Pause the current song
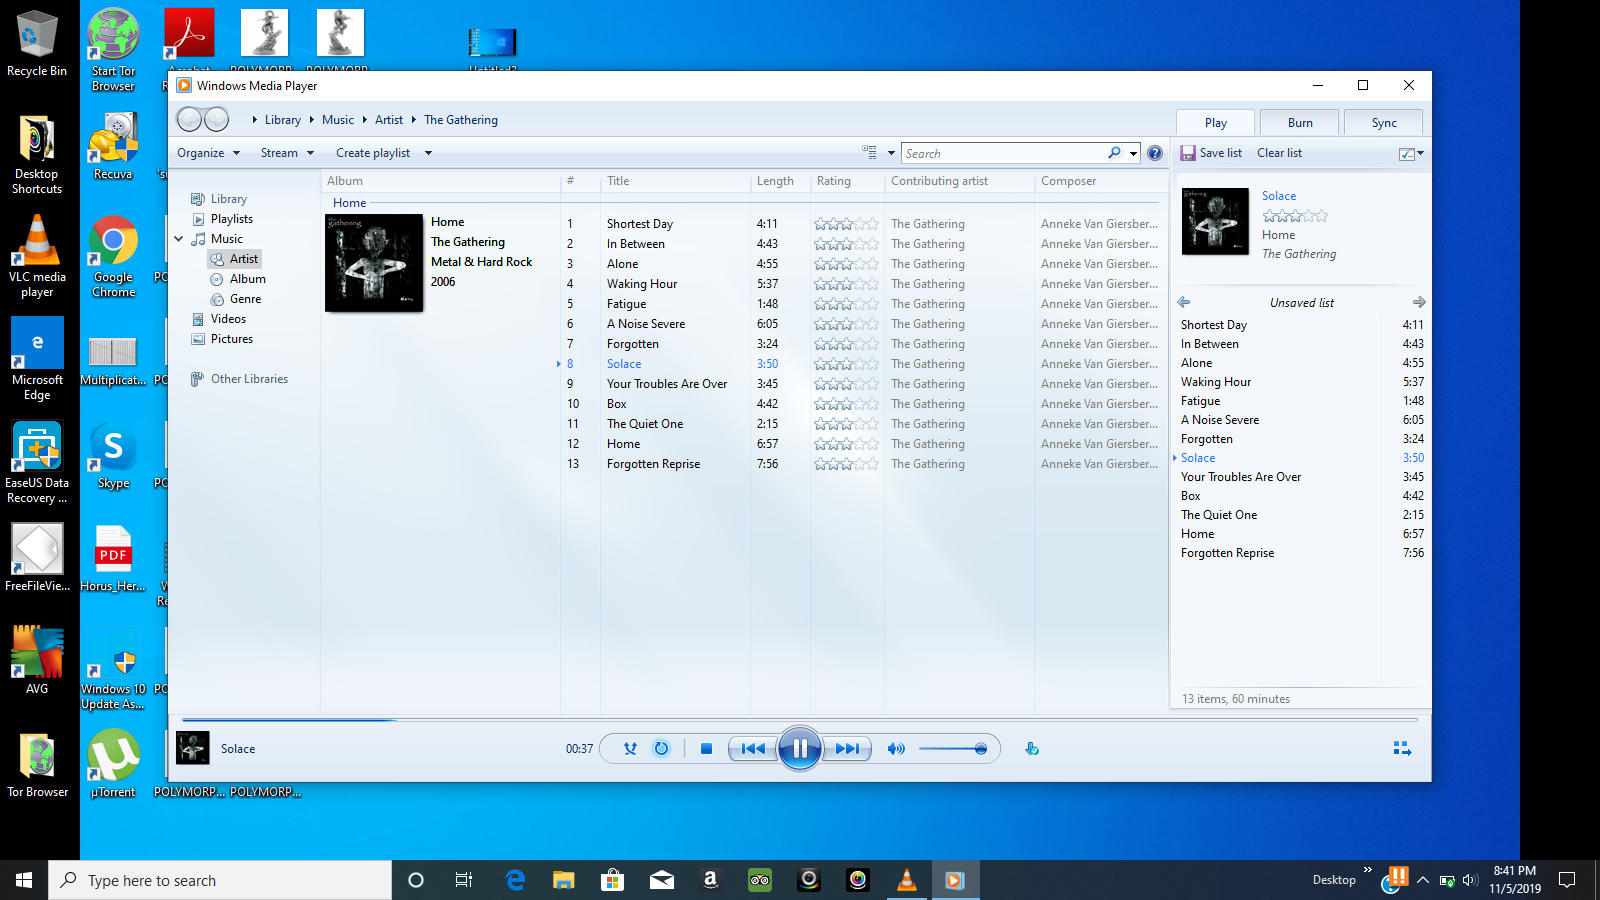This screenshot has width=1600, height=900. coord(800,748)
